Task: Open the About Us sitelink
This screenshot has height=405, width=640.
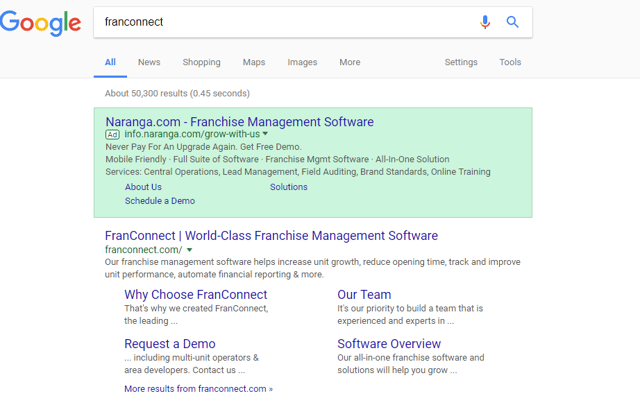Action: pyautogui.click(x=143, y=187)
